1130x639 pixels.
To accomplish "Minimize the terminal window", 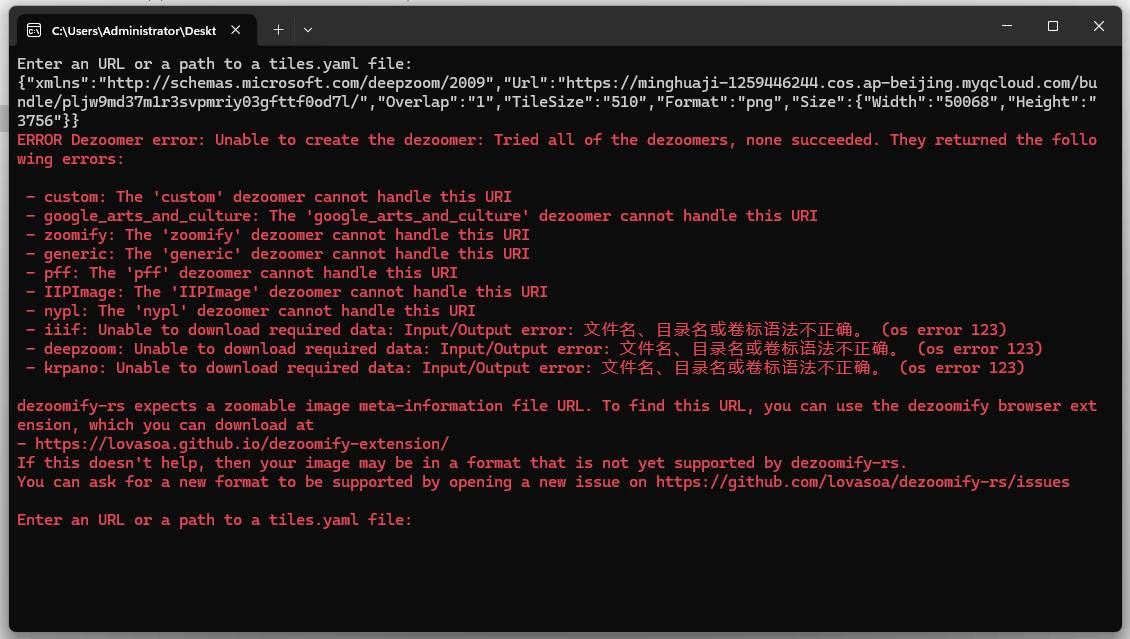I will pyautogui.click(x=1007, y=27).
